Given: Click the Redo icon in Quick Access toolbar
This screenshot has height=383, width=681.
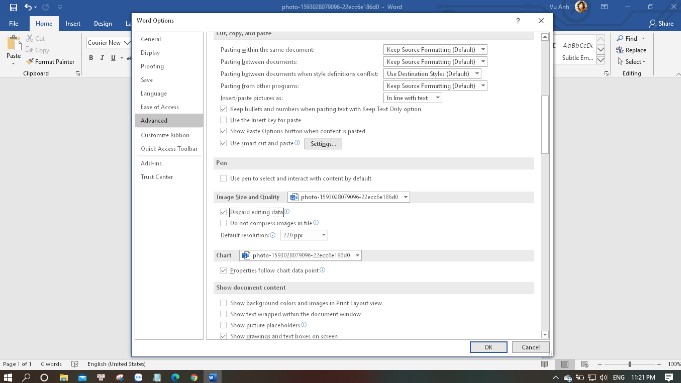Looking at the screenshot, I should click(46, 7).
